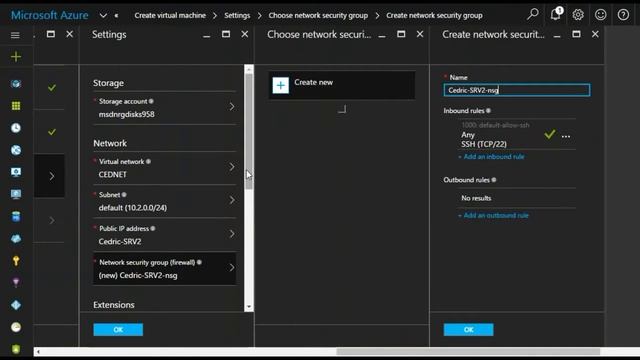Click the Network security group info icon

200,262
